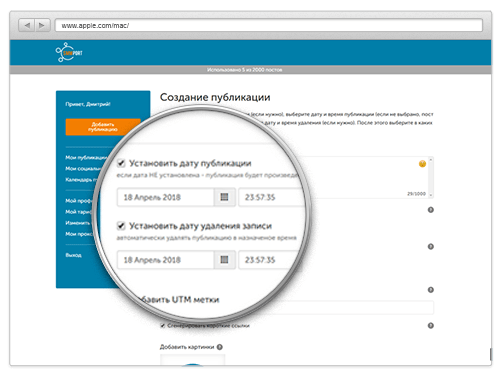Click the help icon just above the UTM input
500x374 pixels.
coord(431,290)
